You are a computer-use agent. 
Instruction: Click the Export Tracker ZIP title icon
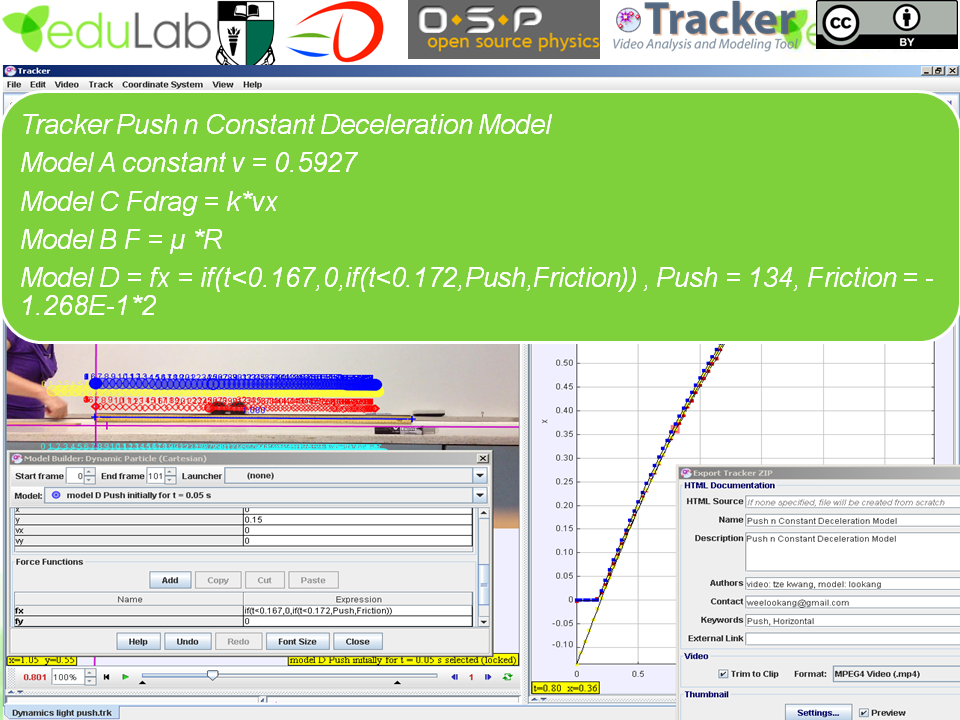coord(686,473)
